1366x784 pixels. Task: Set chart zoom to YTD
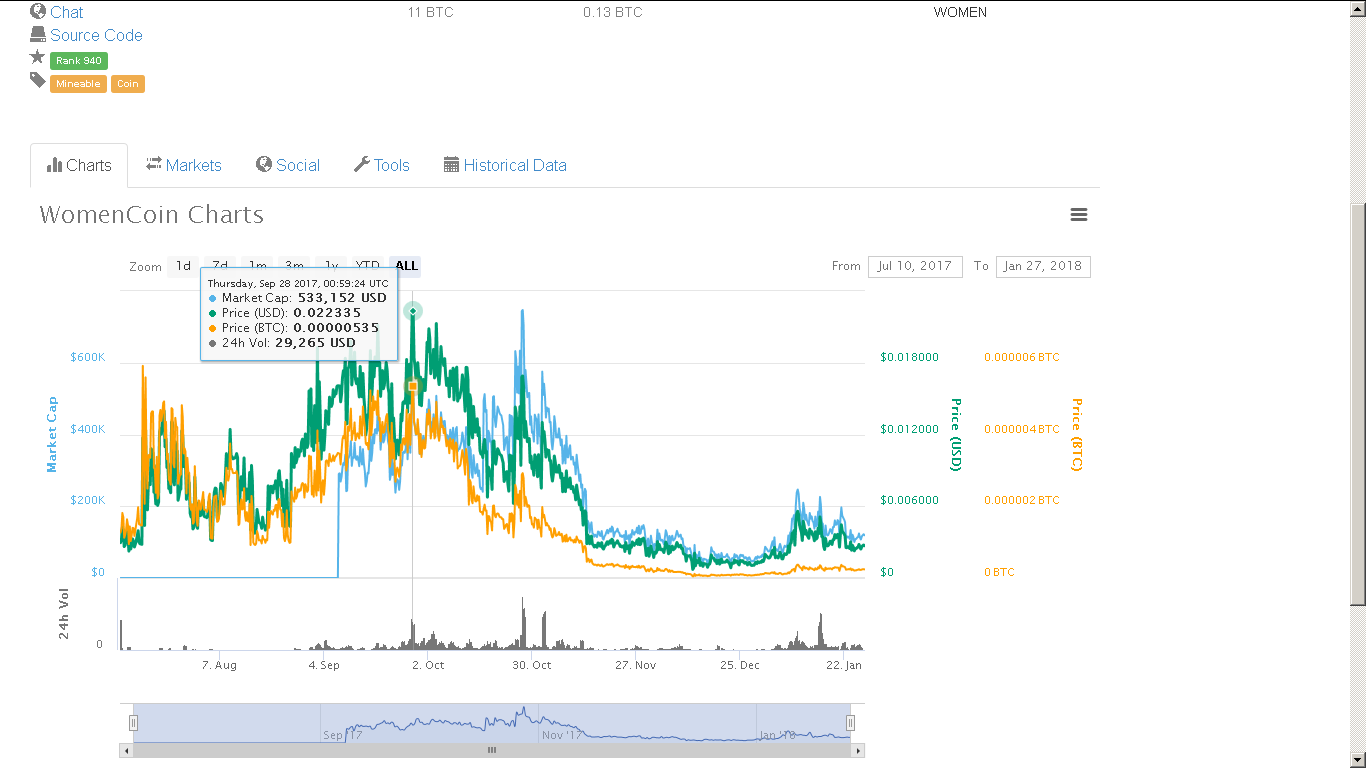point(368,266)
